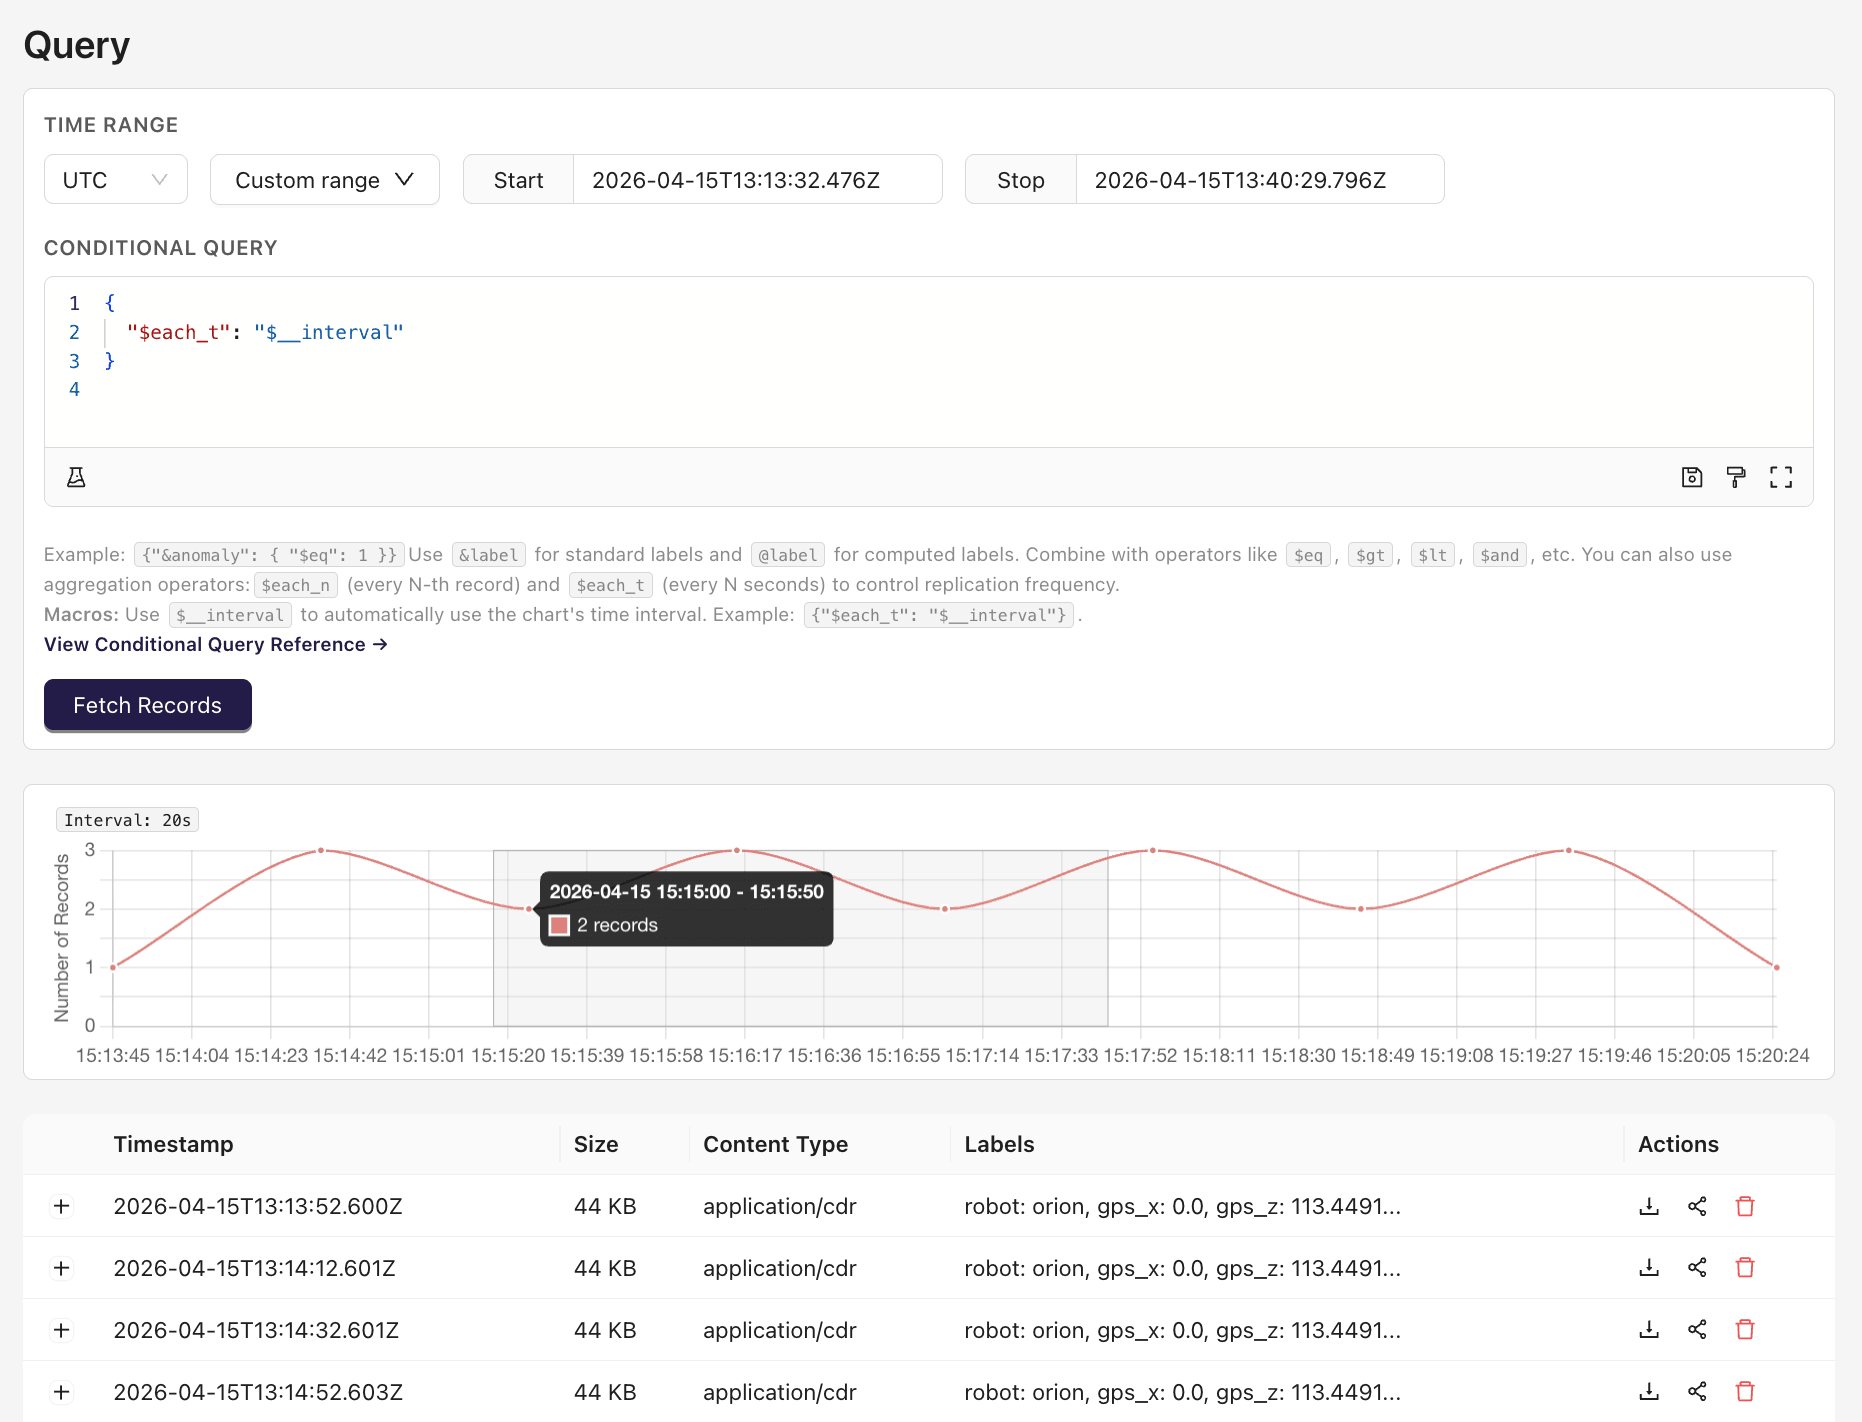This screenshot has height=1422, width=1862.
Task: Expand the query editor to fullscreen
Action: click(x=1780, y=477)
